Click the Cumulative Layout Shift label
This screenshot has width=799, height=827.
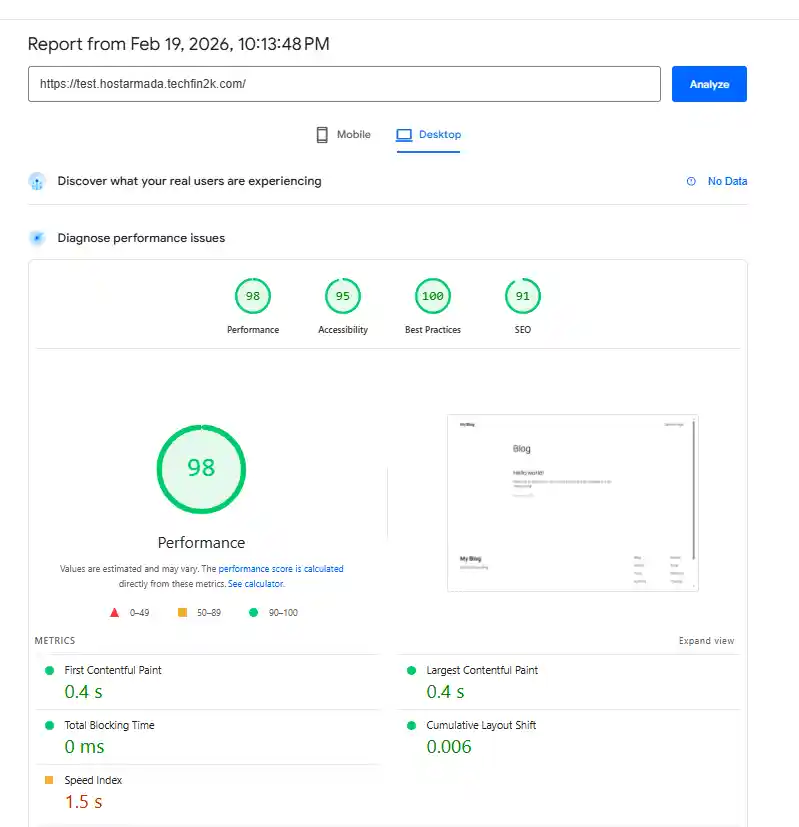pyautogui.click(x=481, y=725)
